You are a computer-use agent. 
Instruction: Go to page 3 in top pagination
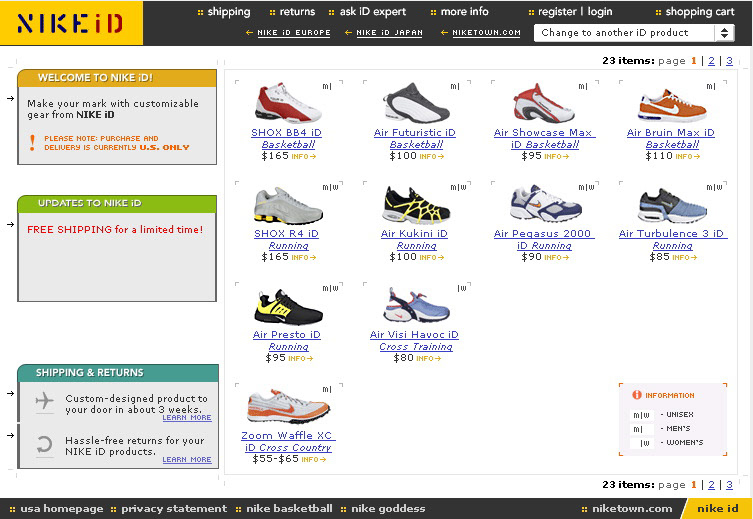pos(729,60)
